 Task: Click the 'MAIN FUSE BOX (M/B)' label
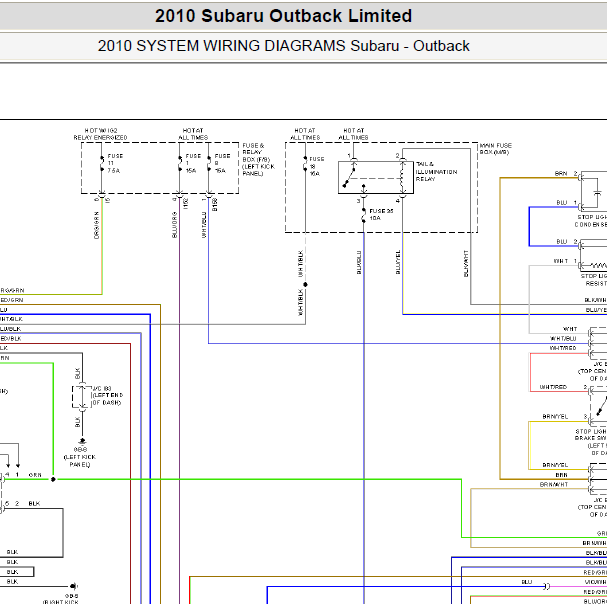(x=496, y=149)
